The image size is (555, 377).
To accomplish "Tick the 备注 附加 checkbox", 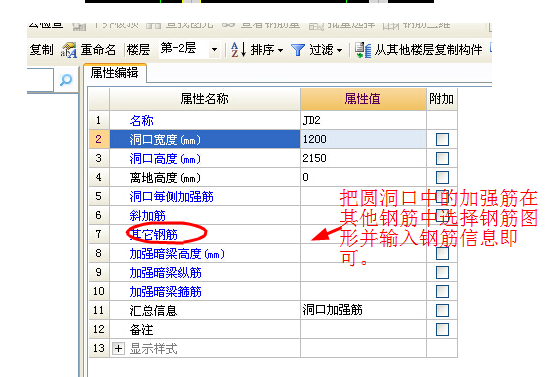I will coord(442,330).
